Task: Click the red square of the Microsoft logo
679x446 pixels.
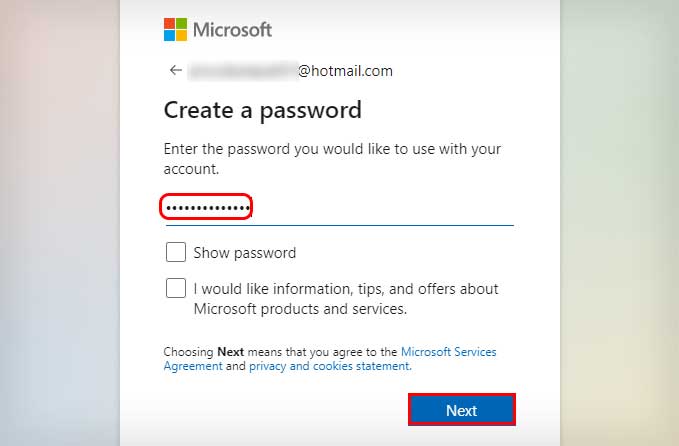Action: 169,23
